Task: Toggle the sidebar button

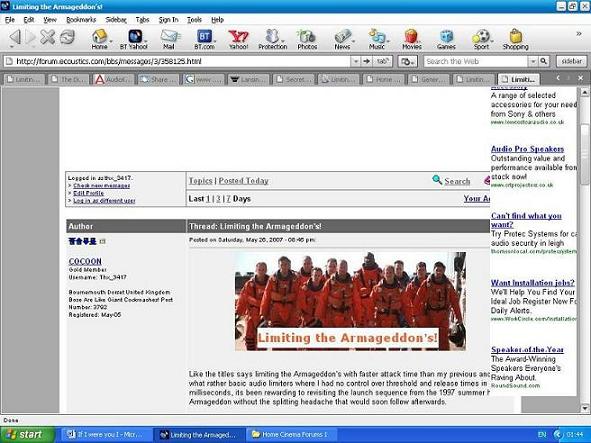Action: [571, 61]
